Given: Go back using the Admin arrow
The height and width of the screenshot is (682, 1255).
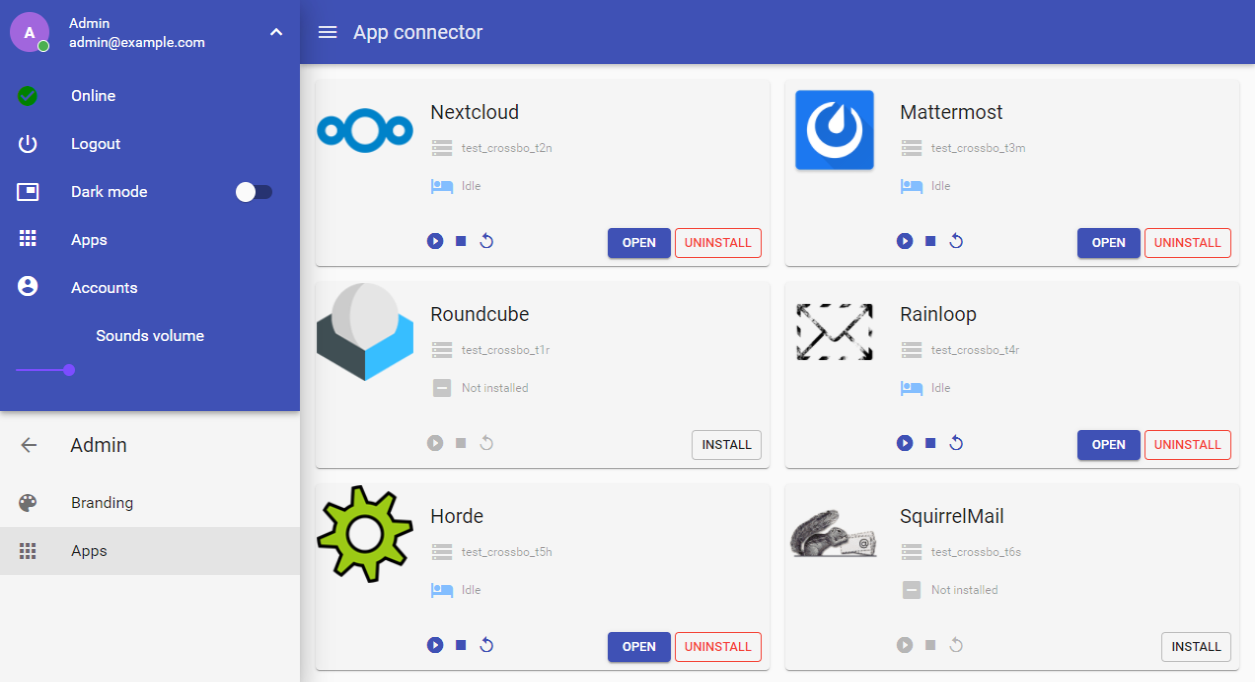Looking at the screenshot, I should click(29, 446).
